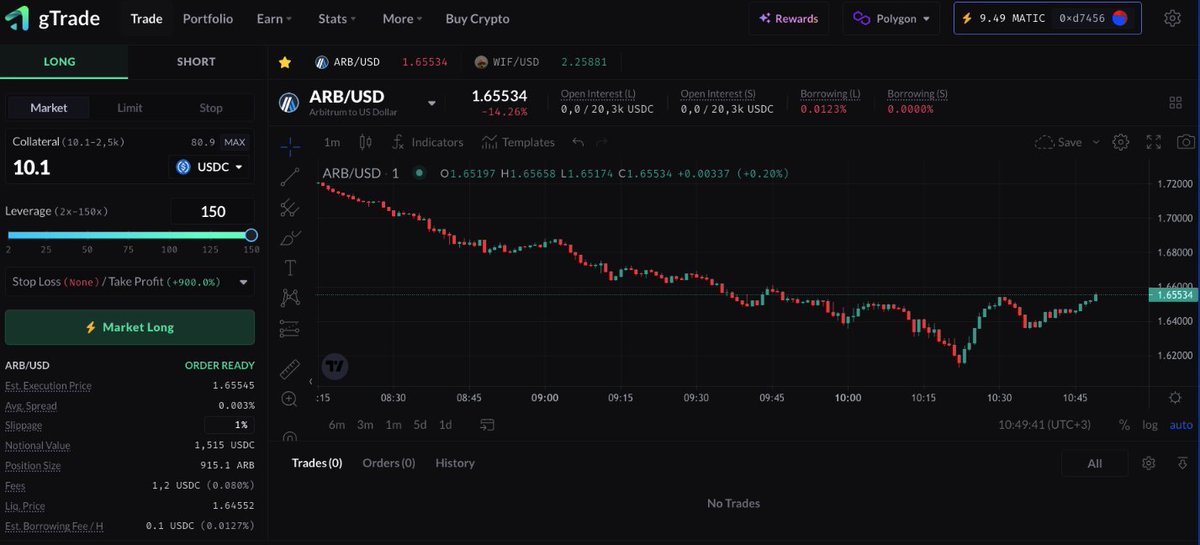Viewport: 1200px width, 545px height.
Task: Select the chart zoom-in tool
Action: coord(290,399)
